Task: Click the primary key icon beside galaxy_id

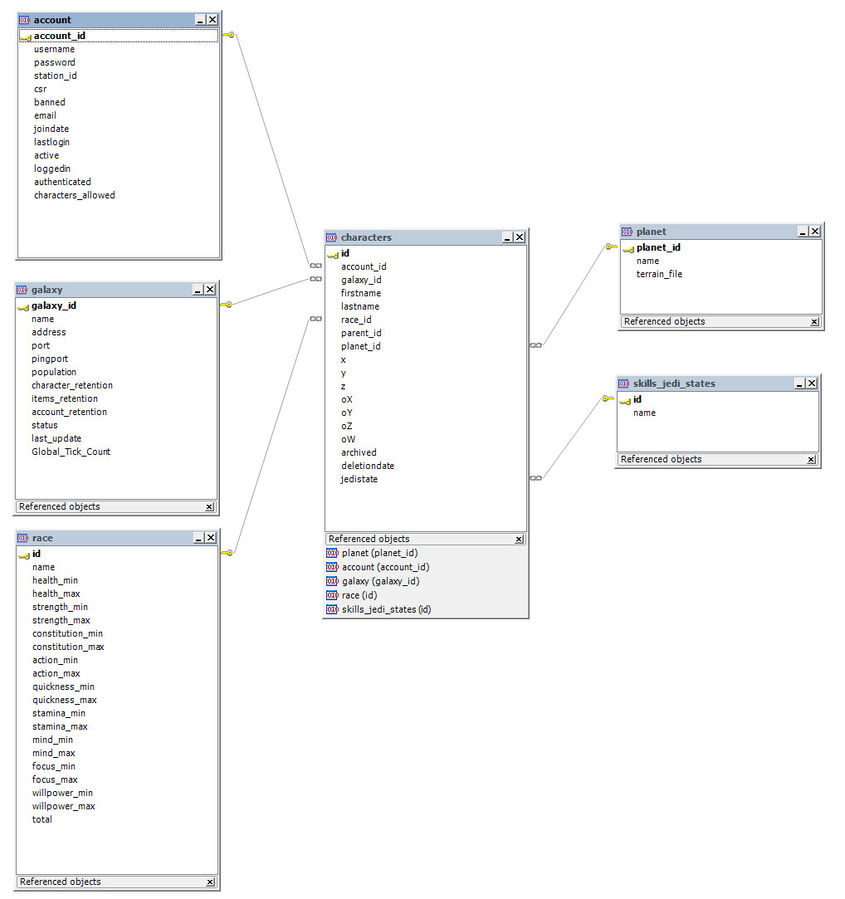Action: (23, 307)
